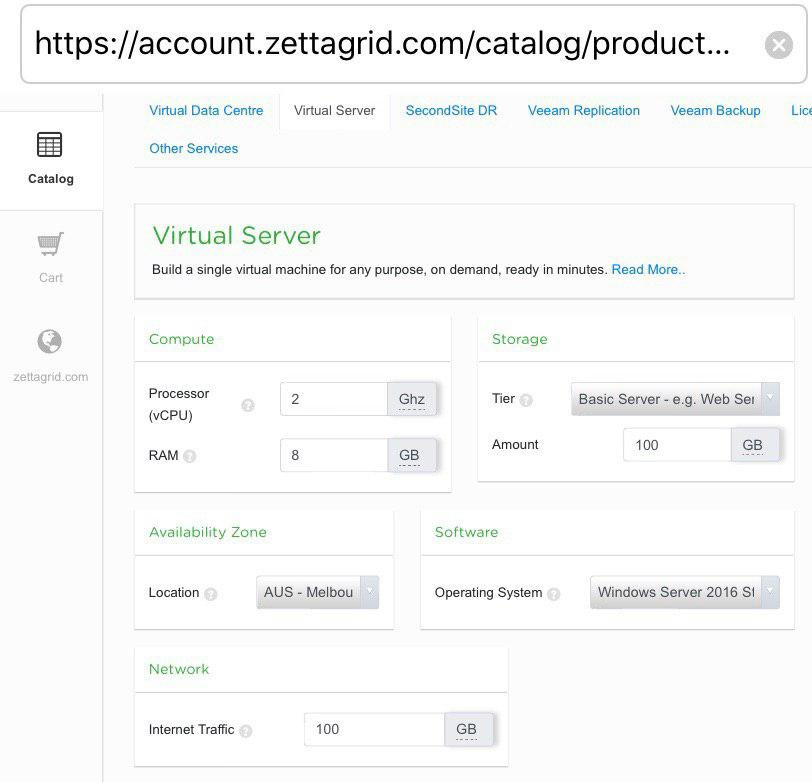Screen dimensions: 812x782
Task: Click the help icon beside Internet Traffic
Action: [x=246, y=731]
